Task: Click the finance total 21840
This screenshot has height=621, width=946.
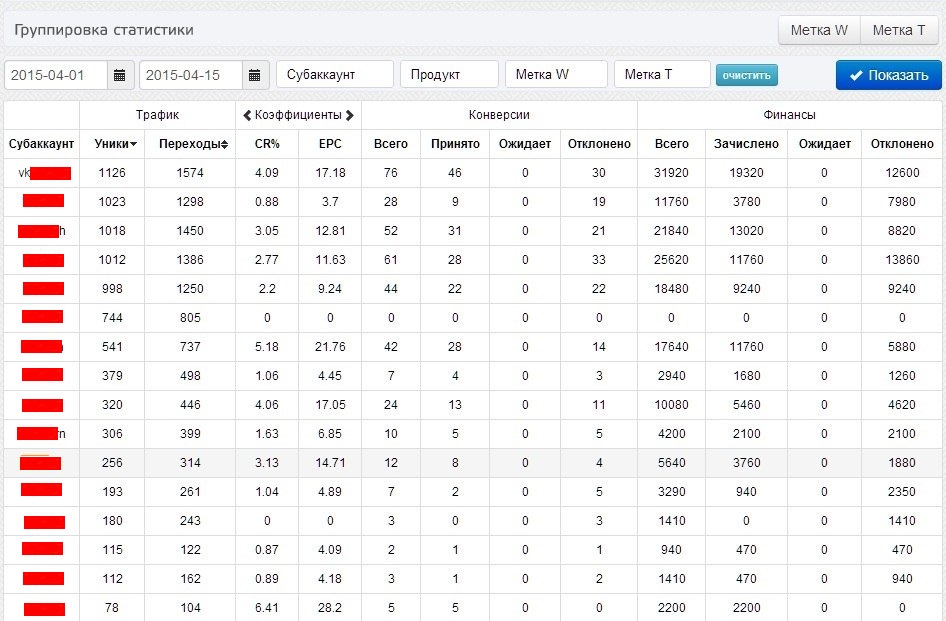Action: 671,231
